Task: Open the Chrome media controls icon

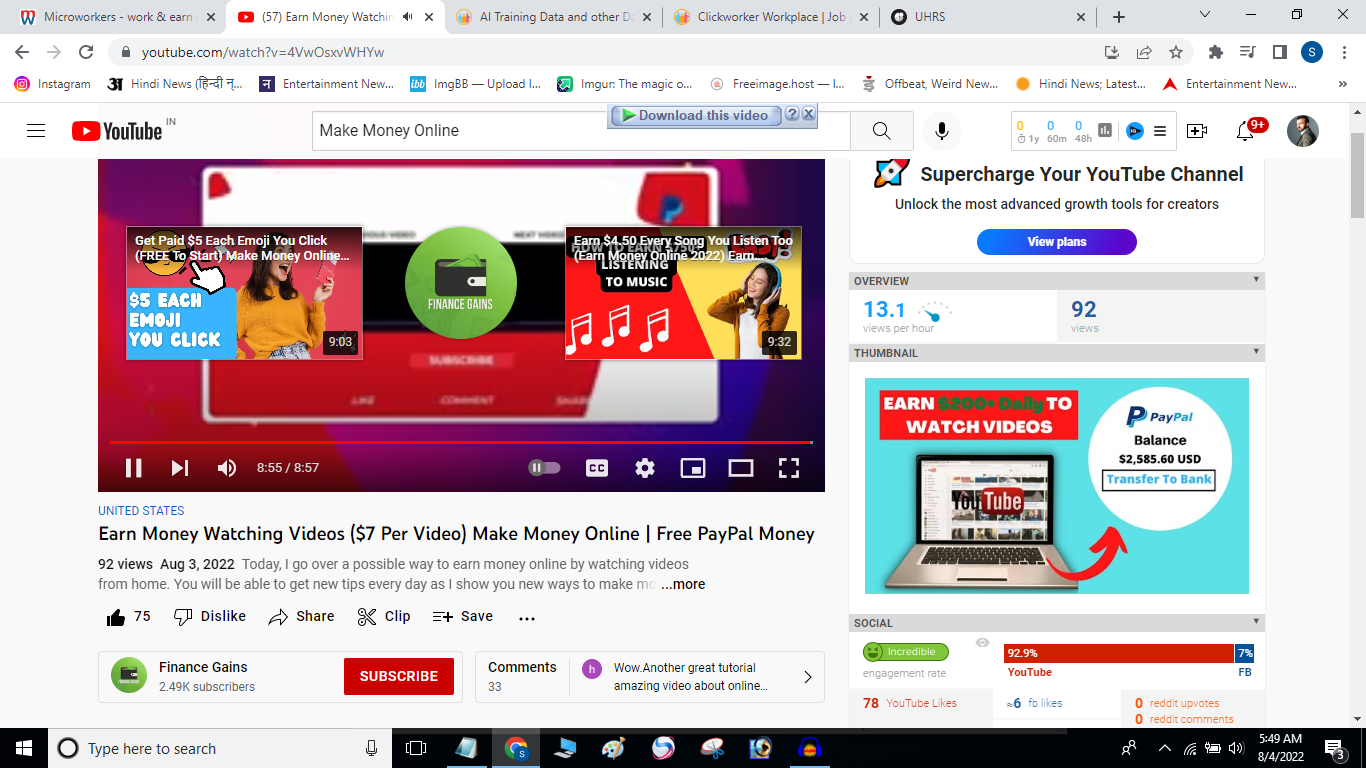Action: (x=1247, y=52)
